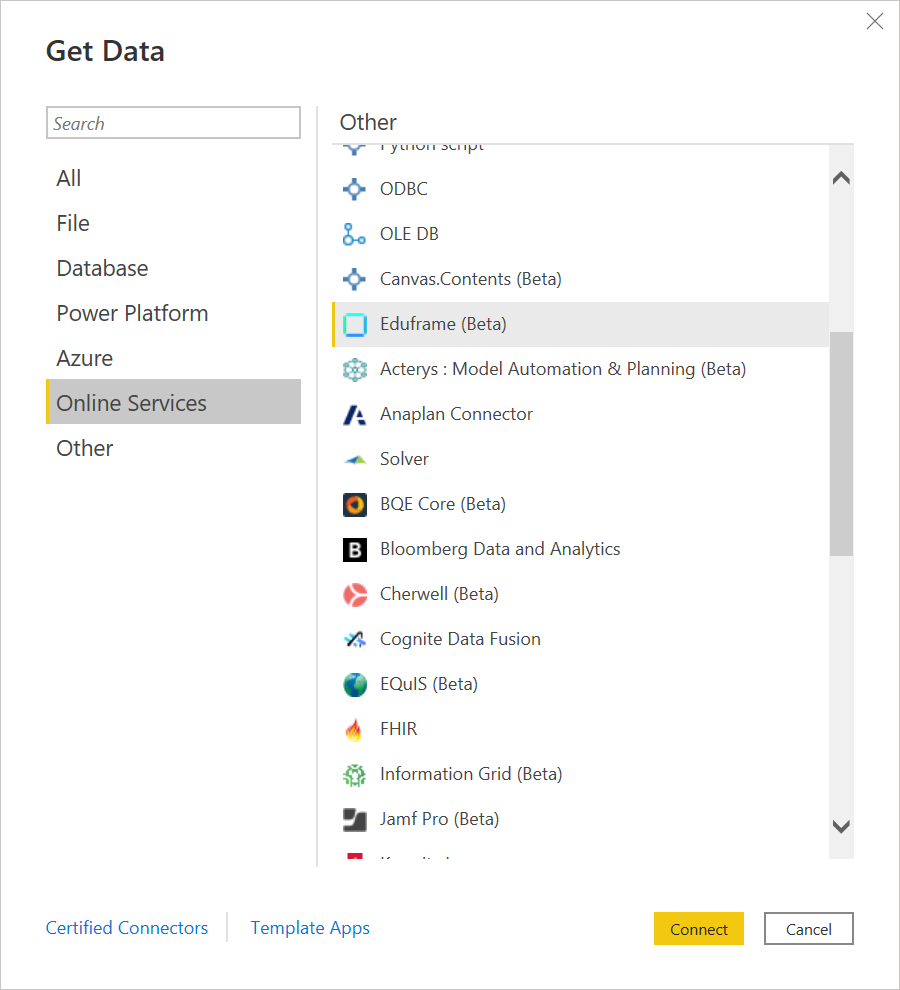Click the BQE Core (Beta) icon

click(355, 504)
